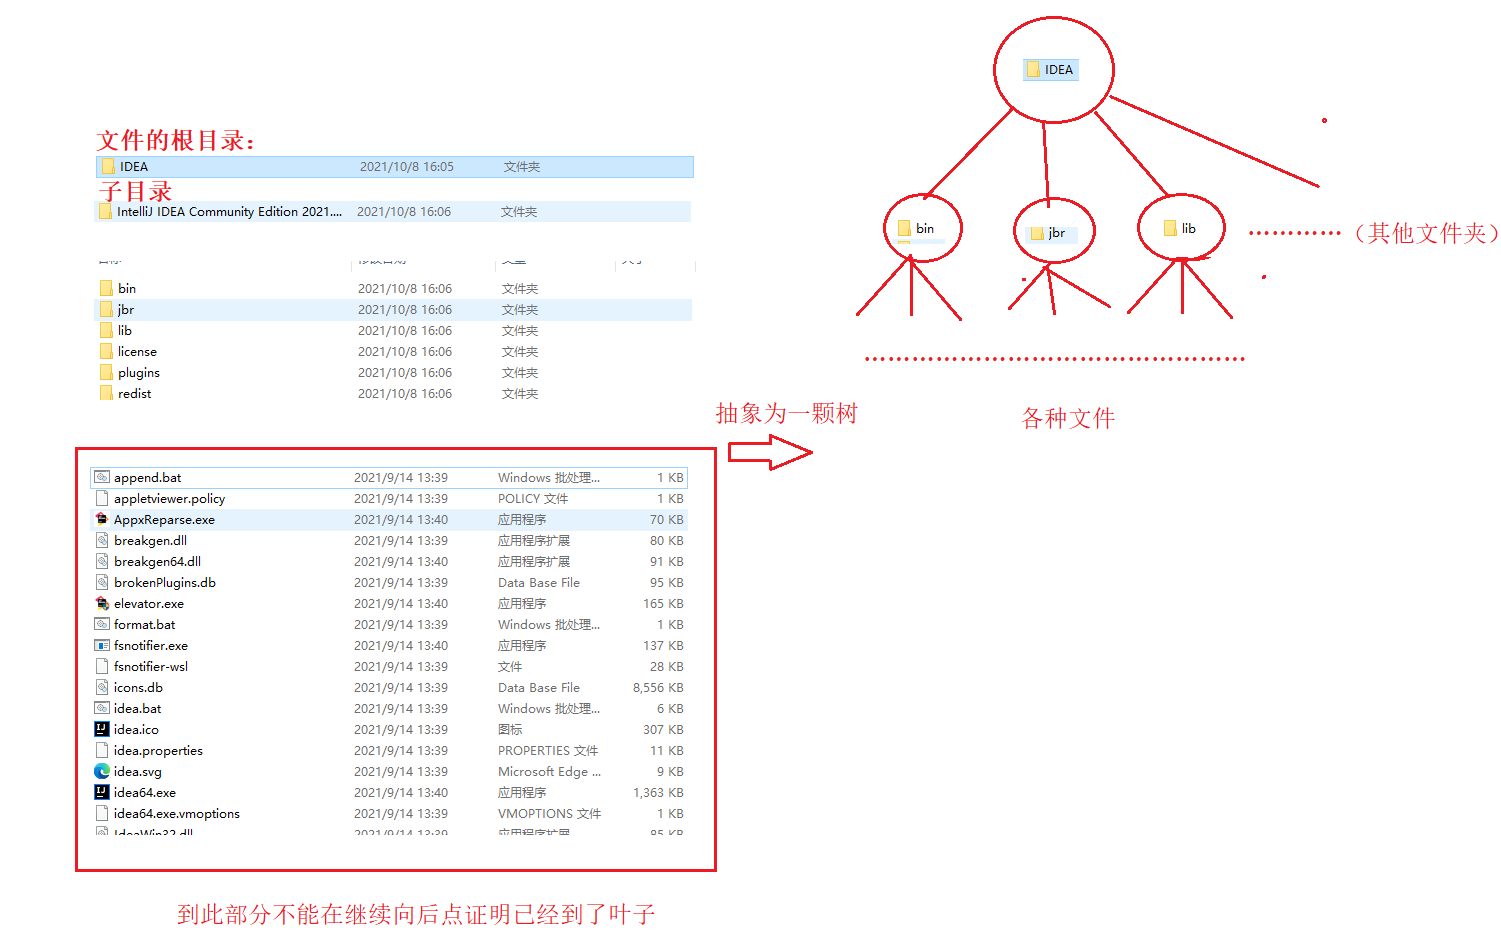Click the 2021/10/8 16:06 date of the redist folder
The height and width of the screenshot is (950, 1501).
coord(405,394)
